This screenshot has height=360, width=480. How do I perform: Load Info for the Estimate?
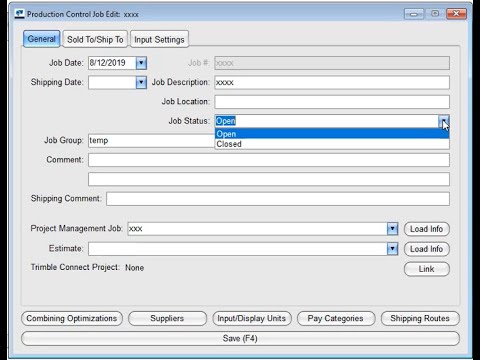(427, 249)
